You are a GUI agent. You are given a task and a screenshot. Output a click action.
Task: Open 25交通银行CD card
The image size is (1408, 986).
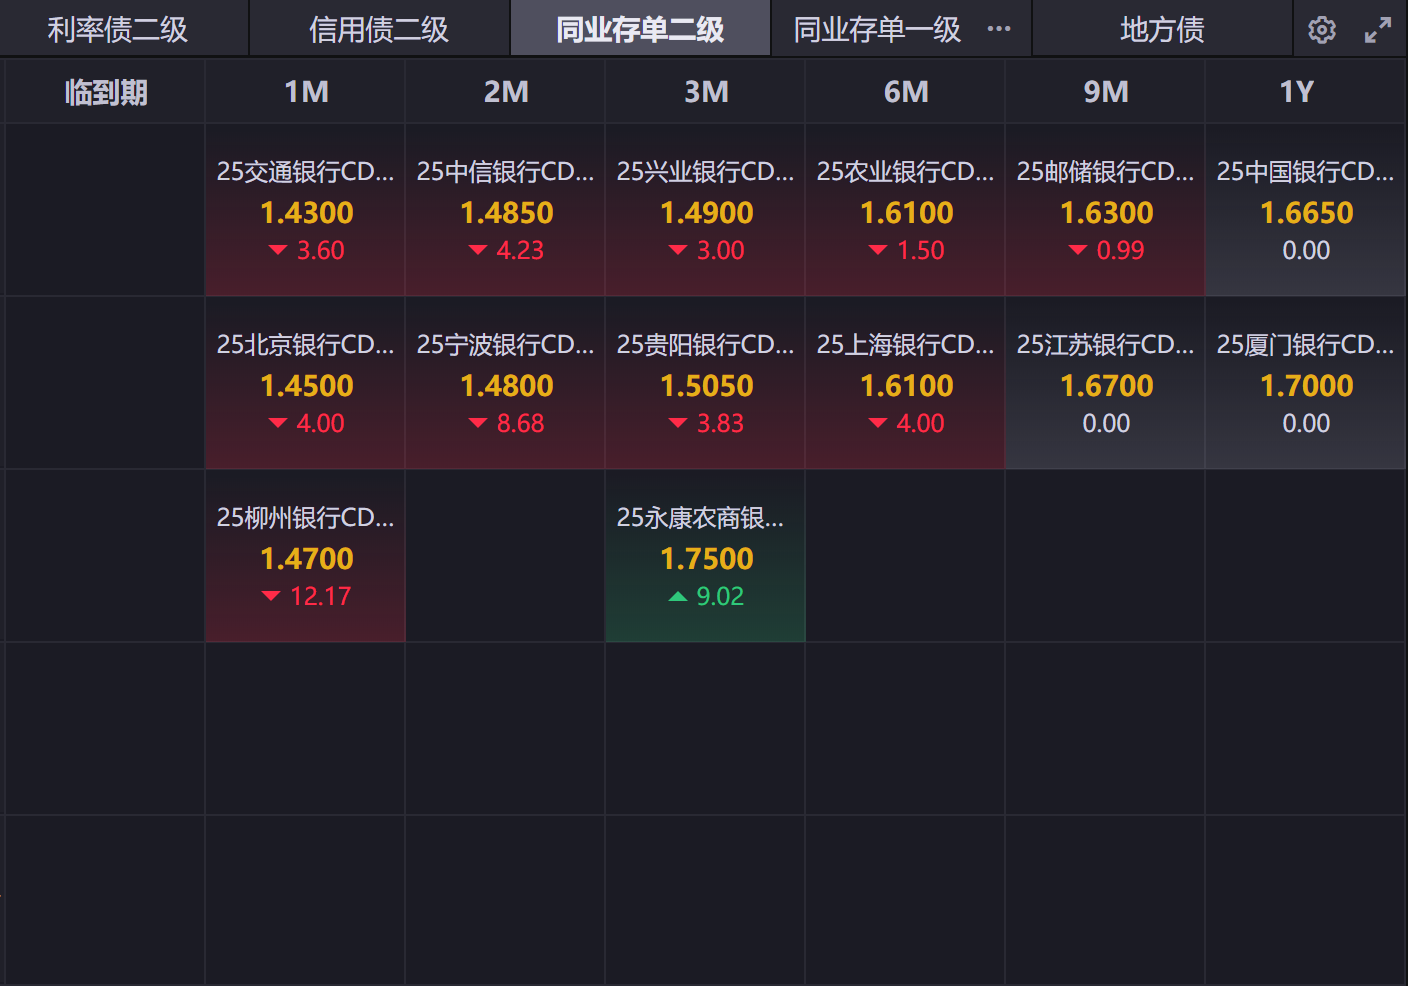[305, 210]
